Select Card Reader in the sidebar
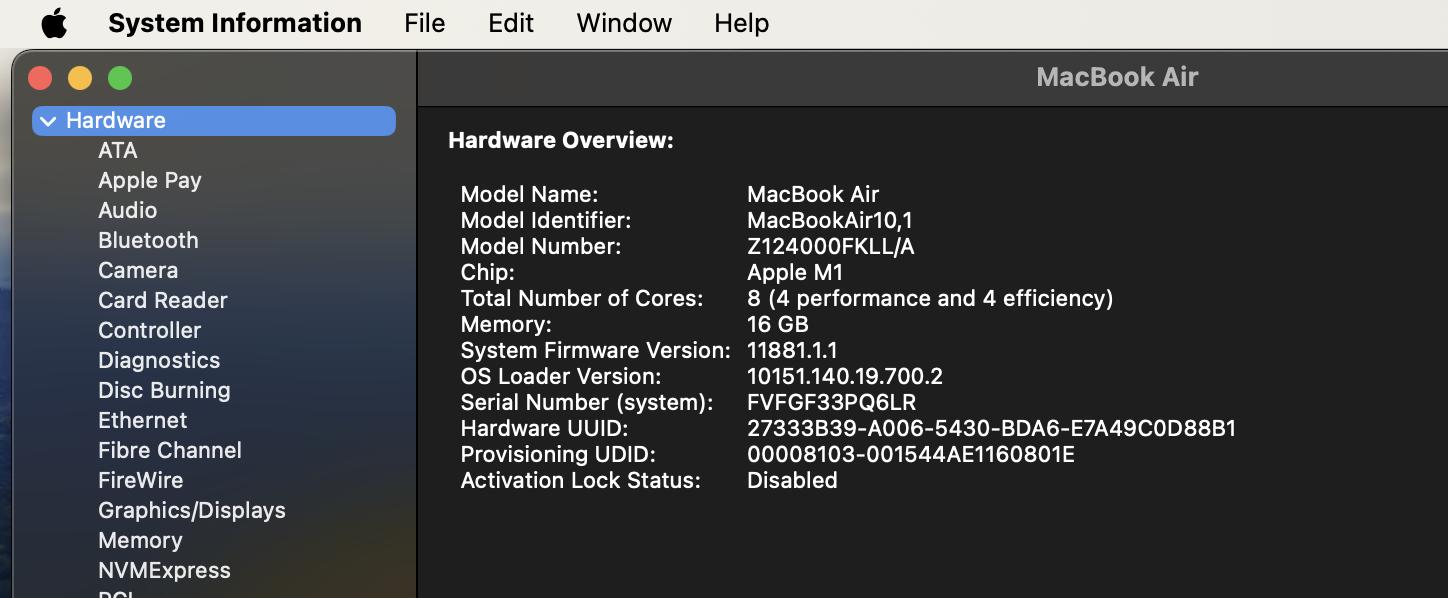This screenshot has width=1448, height=598. coord(163,300)
